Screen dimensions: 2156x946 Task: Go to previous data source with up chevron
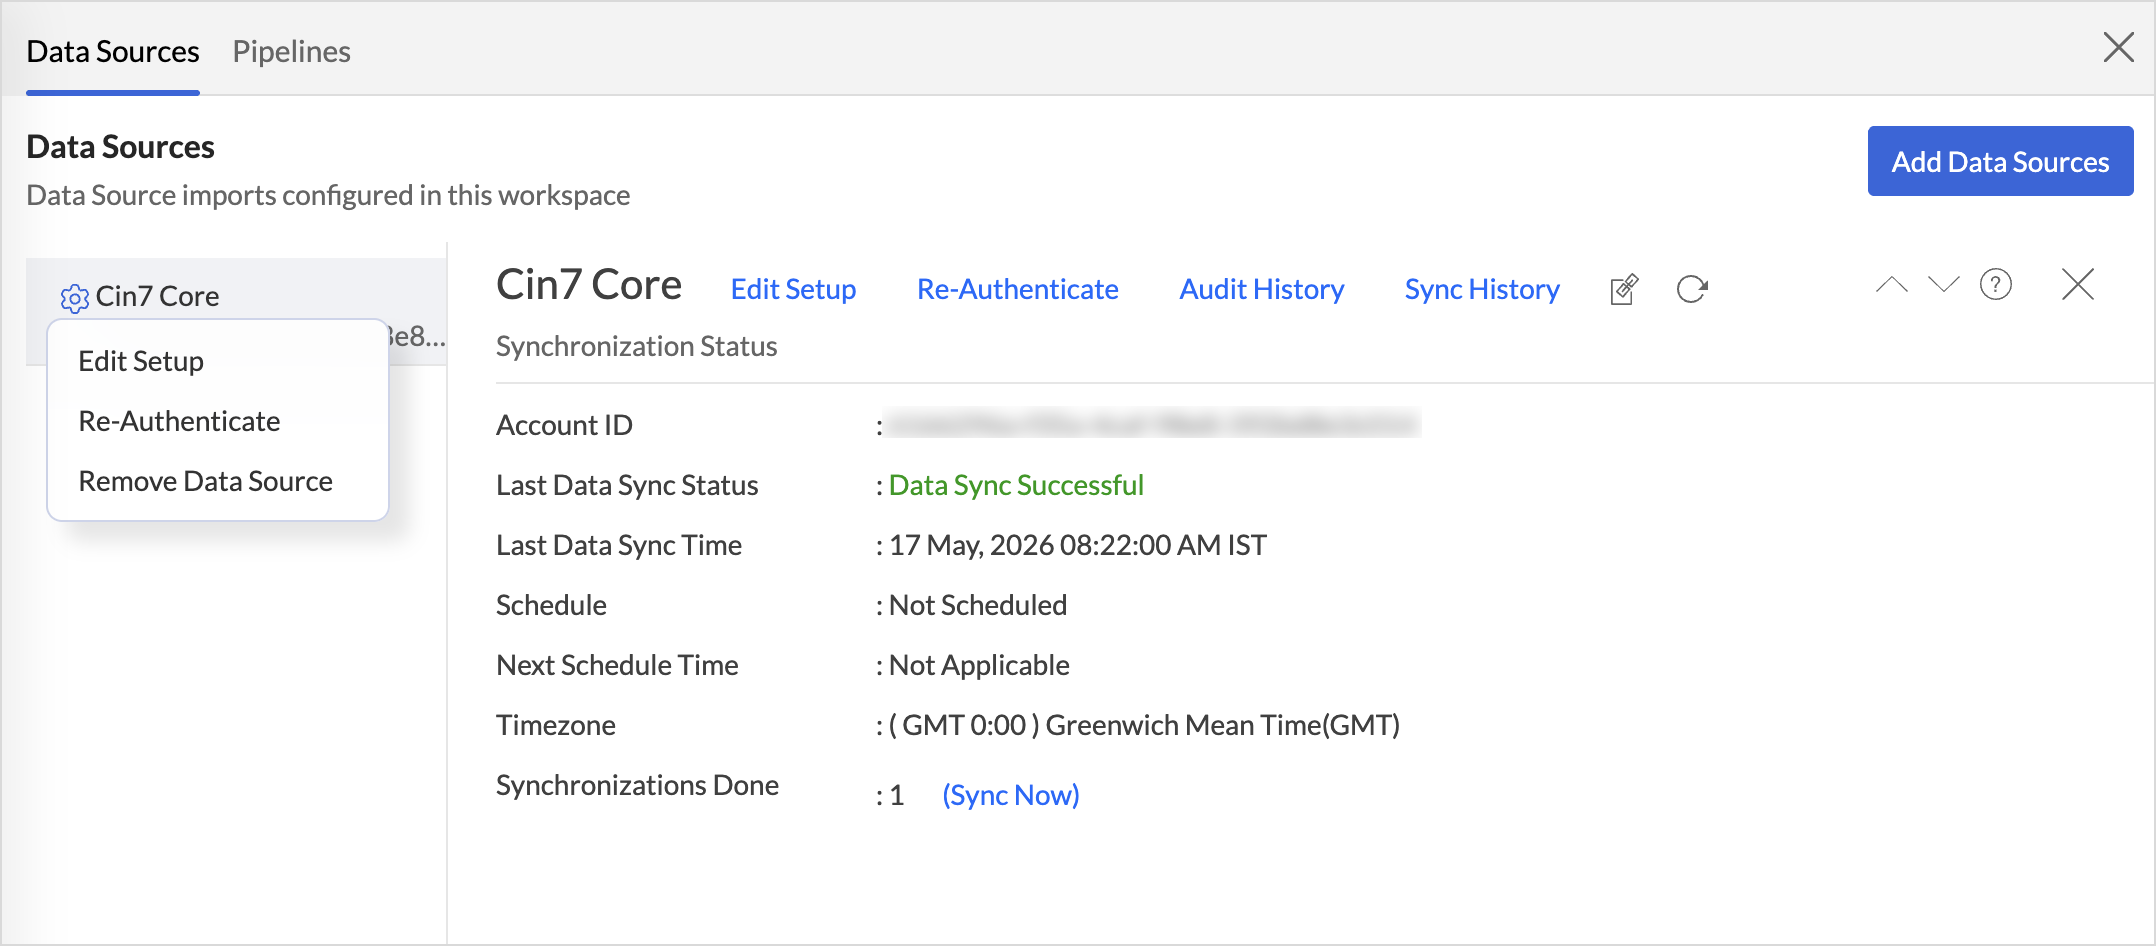point(1891,285)
